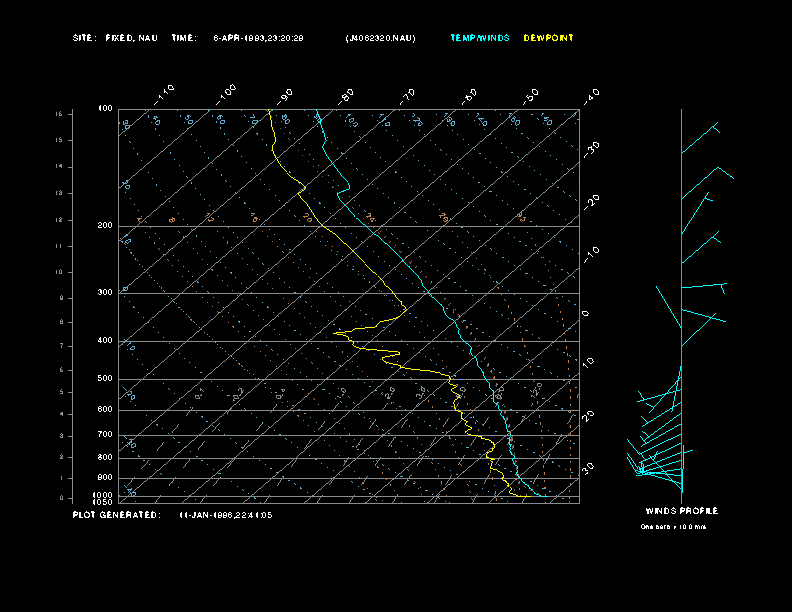This screenshot has width=792, height=612.
Task: Click the SITE: FIXED, NAU header label
Action: (115, 38)
